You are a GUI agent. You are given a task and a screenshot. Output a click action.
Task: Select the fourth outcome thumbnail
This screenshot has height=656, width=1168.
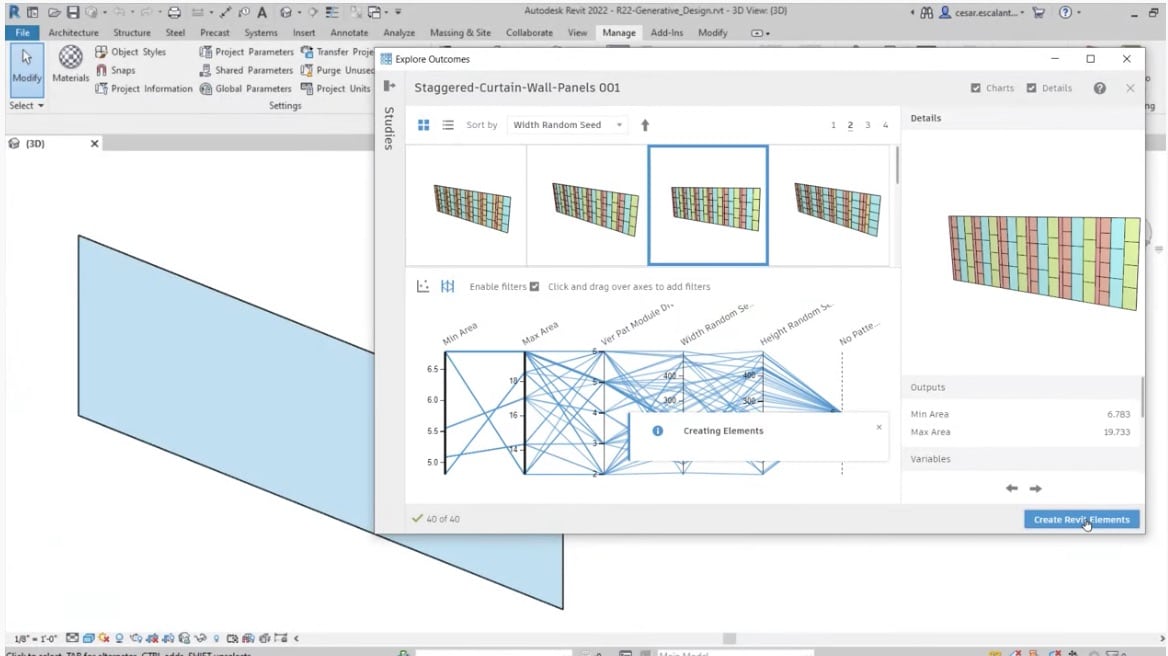837,204
